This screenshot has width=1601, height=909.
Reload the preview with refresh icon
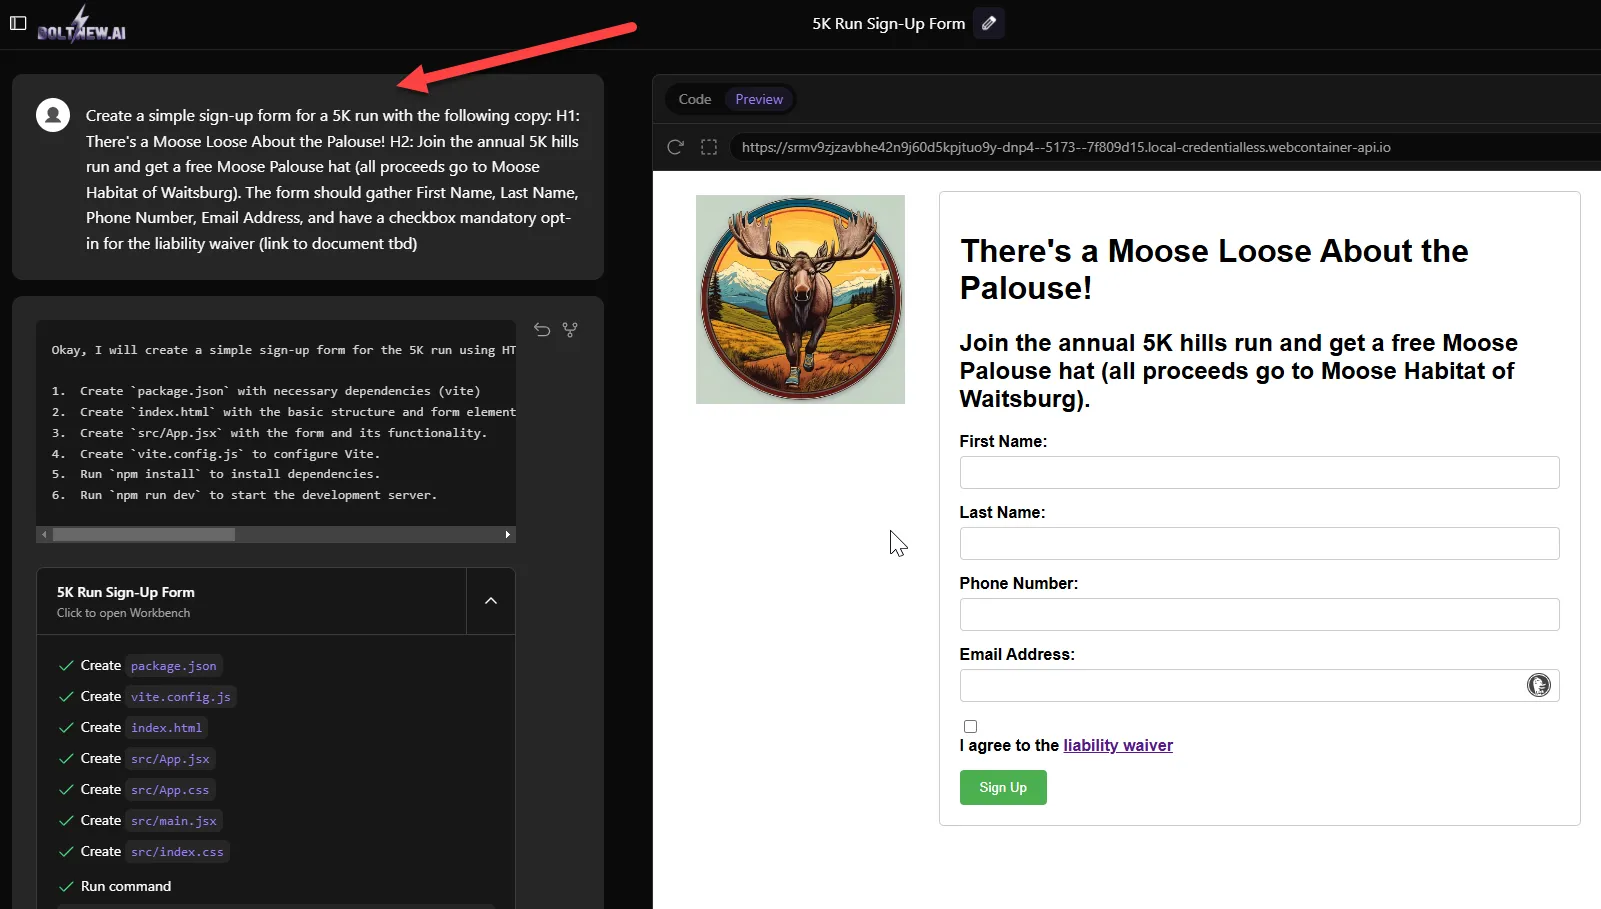(x=676, y=147)
